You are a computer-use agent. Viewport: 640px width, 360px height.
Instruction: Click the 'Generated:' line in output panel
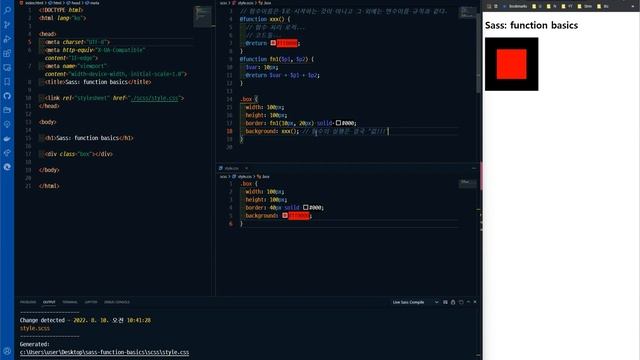tap(35, 344)
